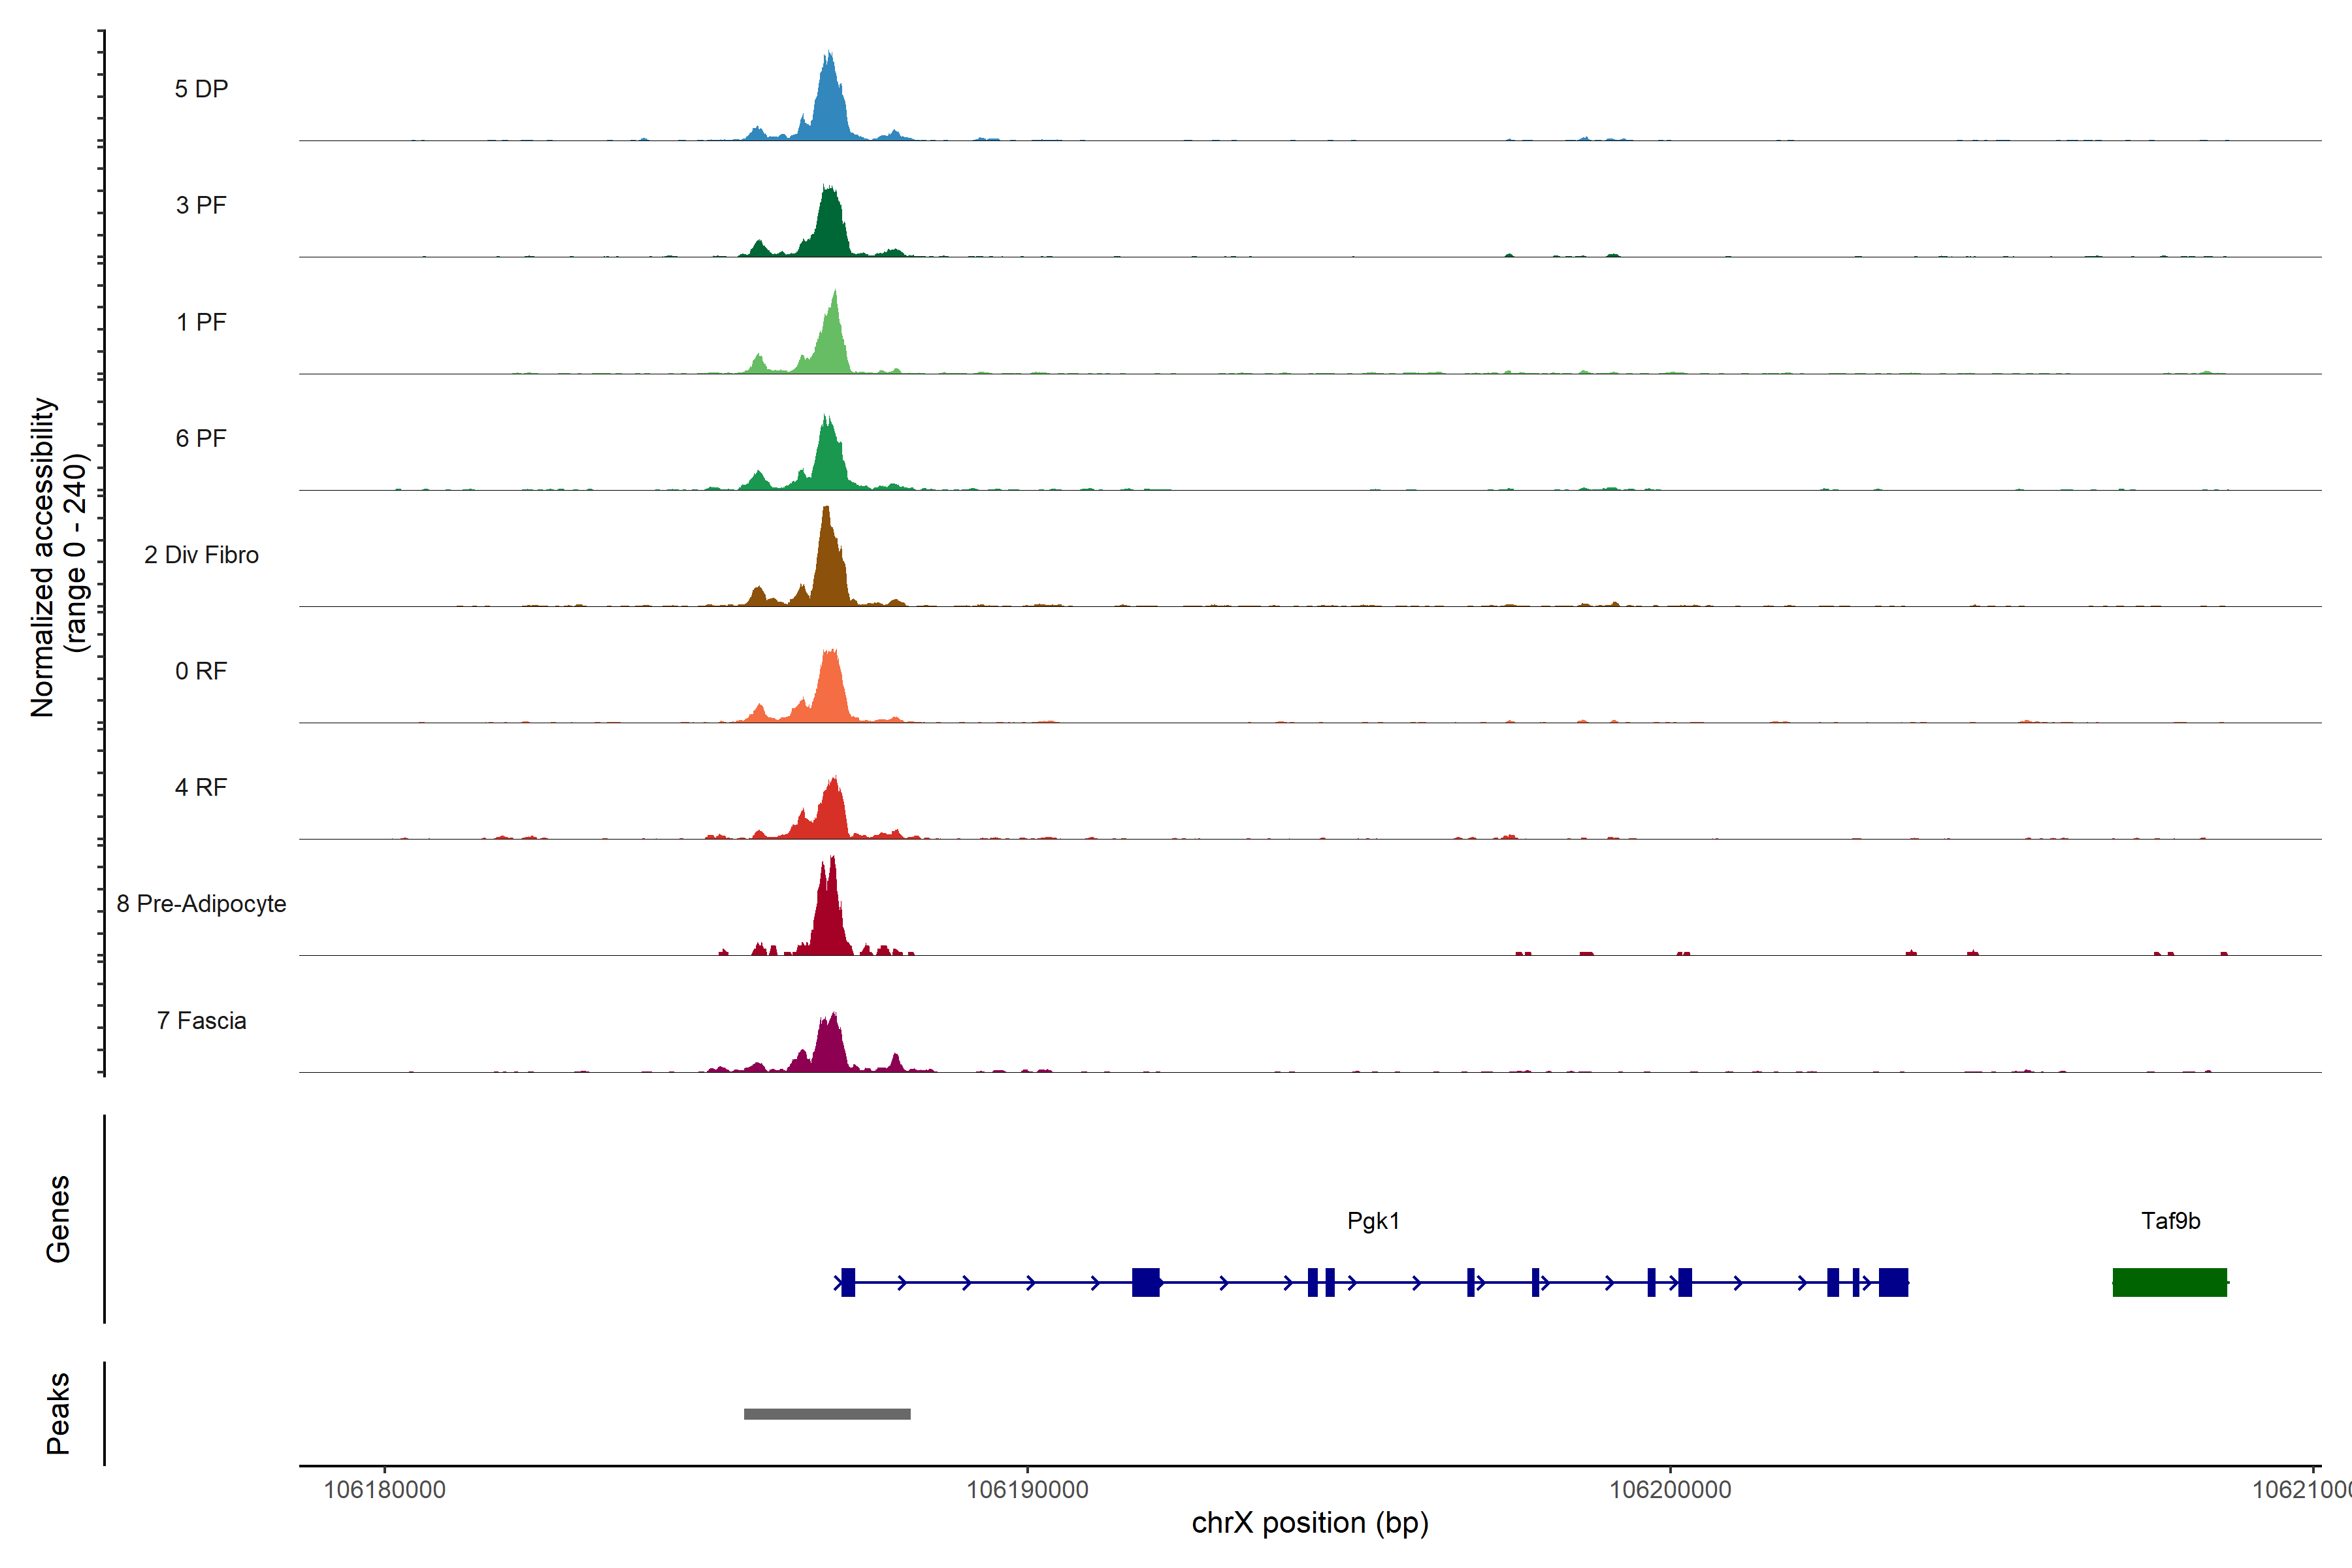Click the 0 RF track label
The image size is (2352, 1568).
pos(201,671)
